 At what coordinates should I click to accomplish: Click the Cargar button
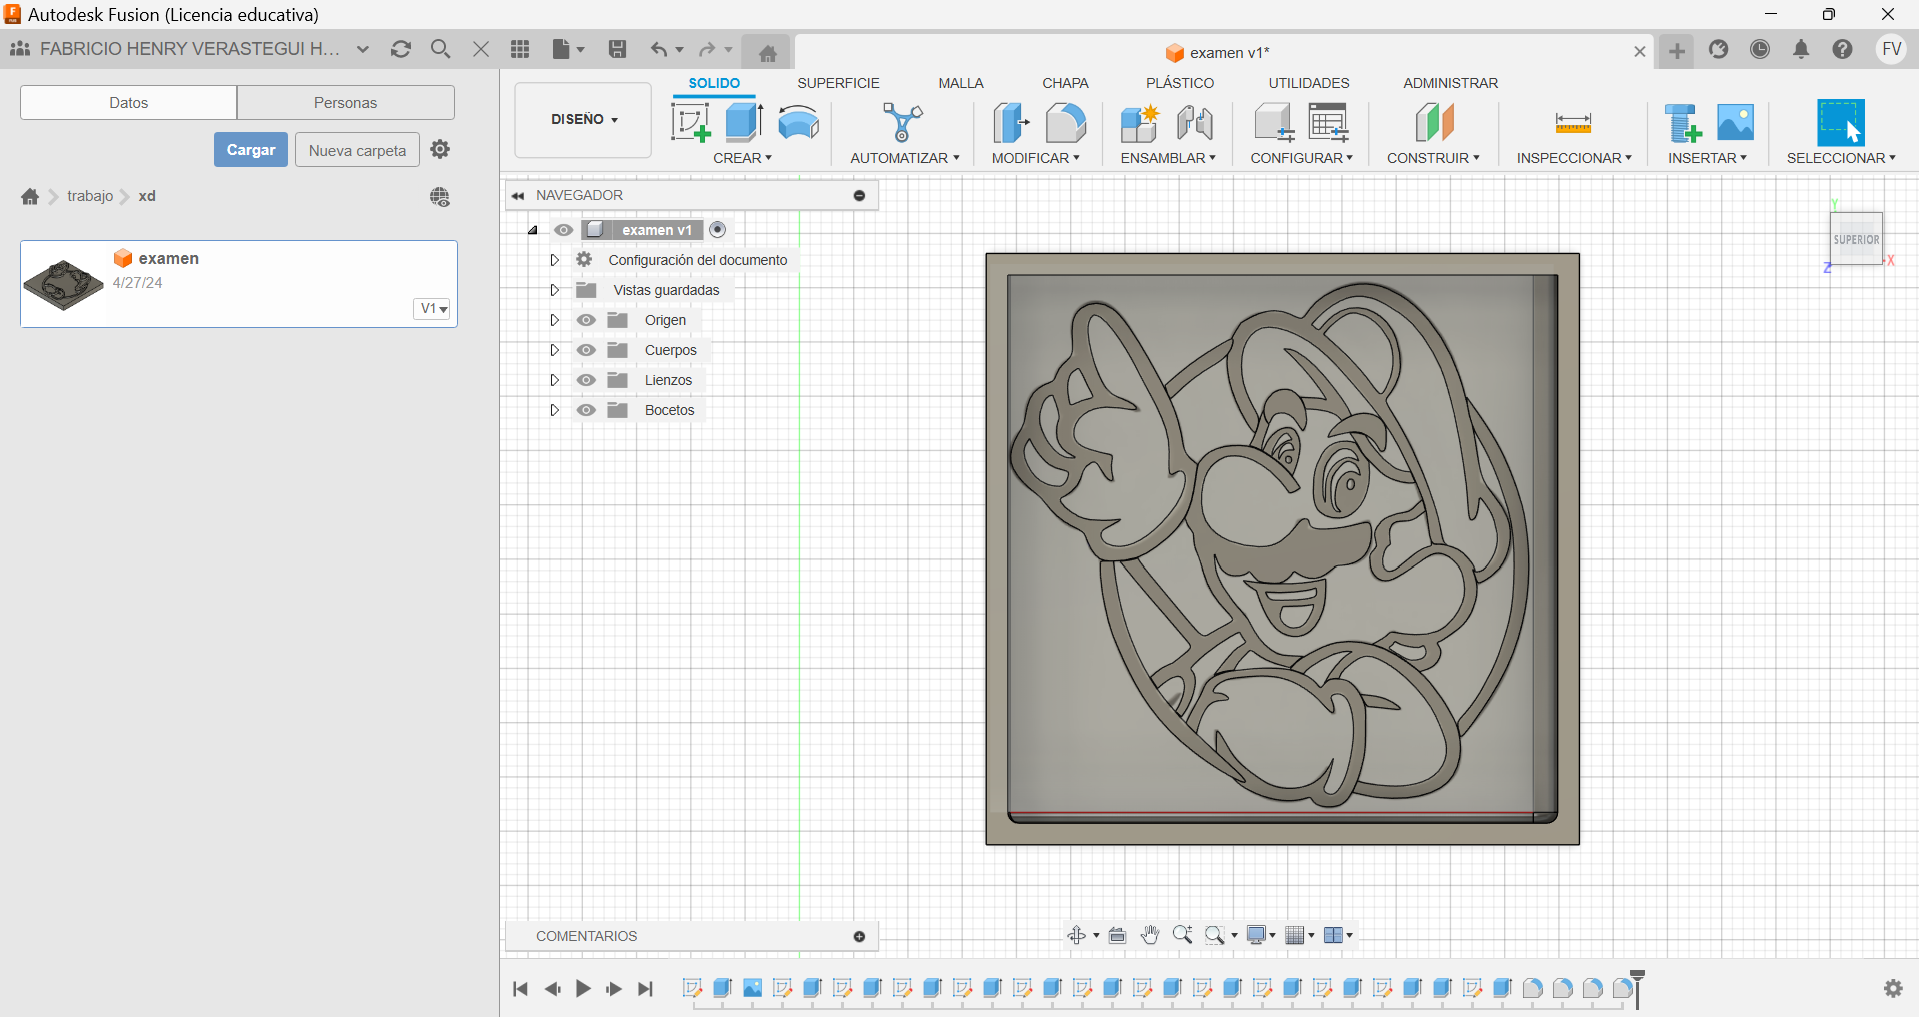[251, 150]
